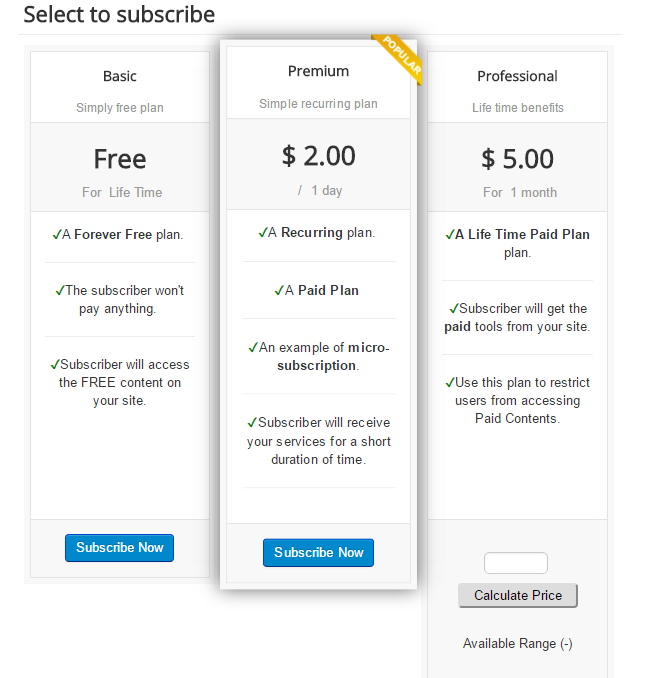Viewport: 649px width, 678px height.
Task: Select the Professional plan title
Action: click(x=517, y=76)
